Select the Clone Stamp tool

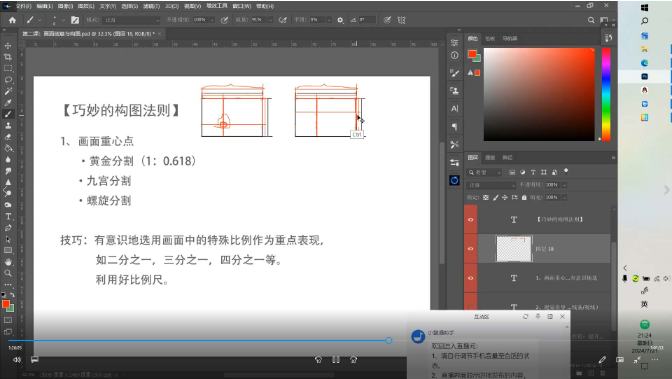[x=8, y=126]
